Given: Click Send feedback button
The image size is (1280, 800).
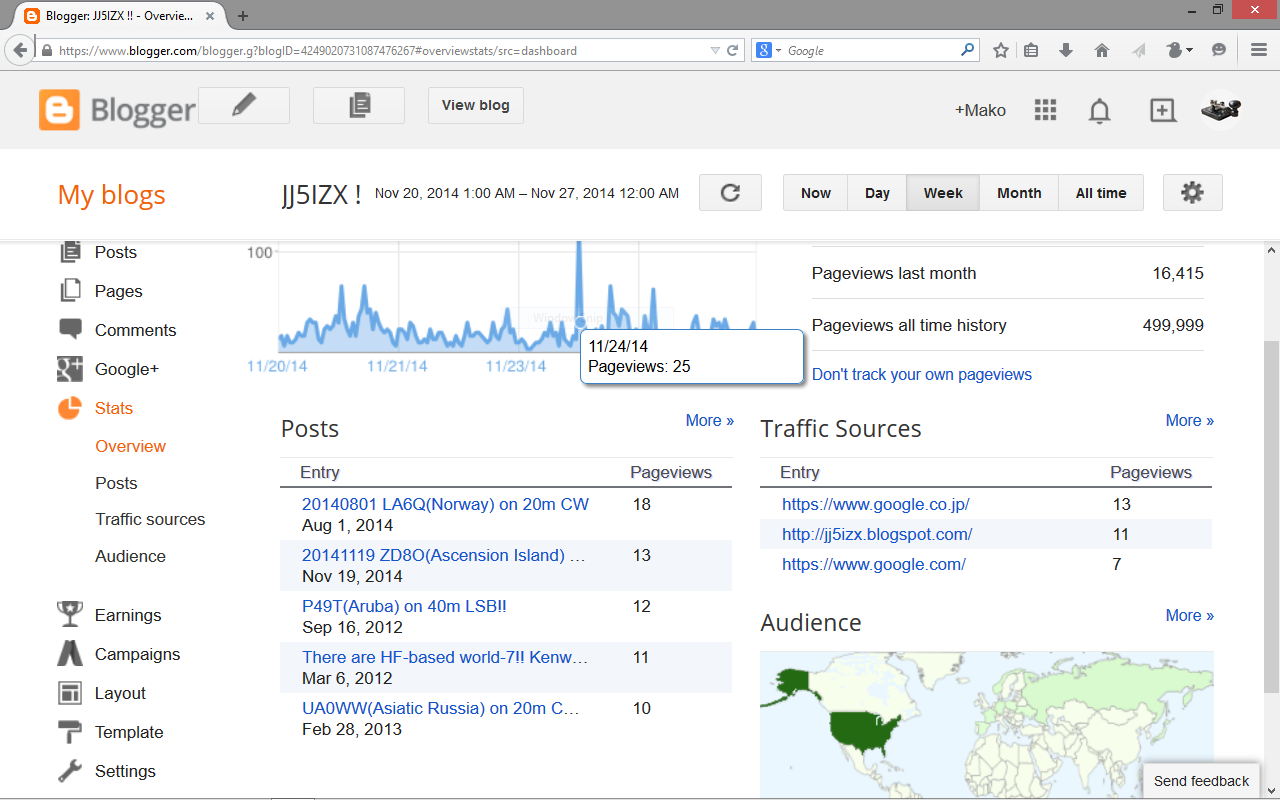Looking at the screenshot, I should [1201, 781].
